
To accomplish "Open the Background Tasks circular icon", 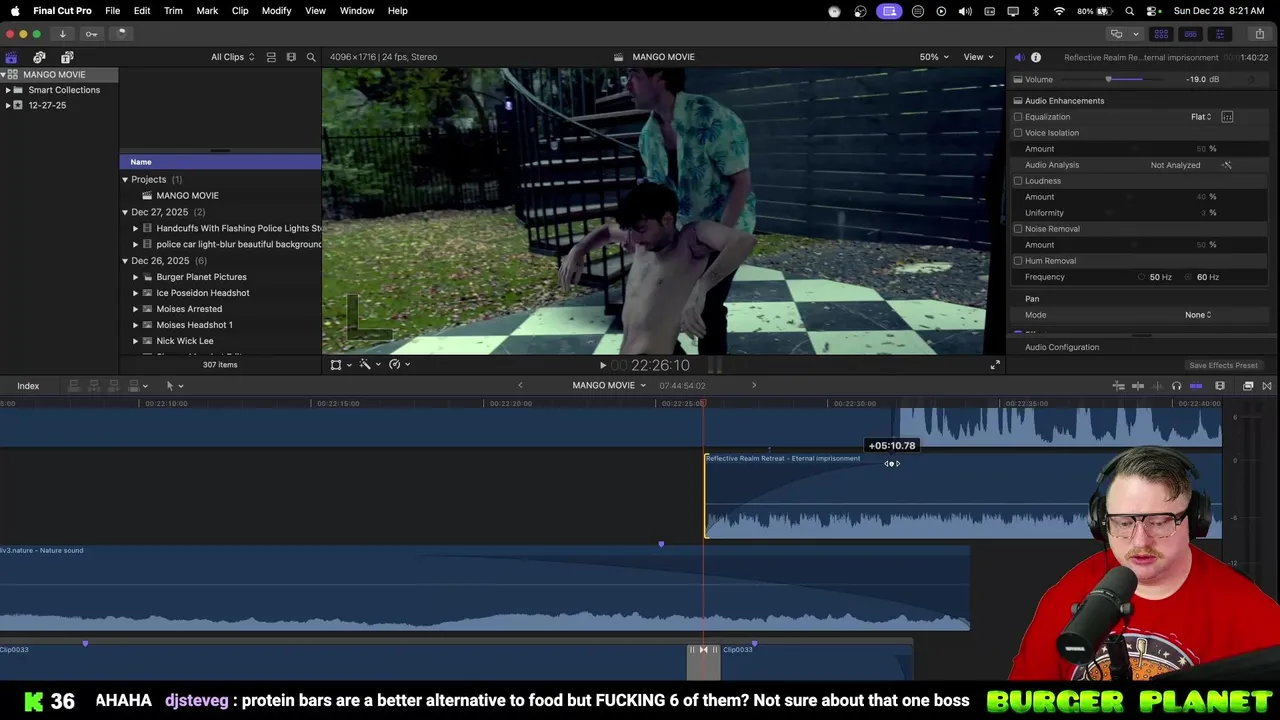I will pyautogui.click(x=121, y=33).
